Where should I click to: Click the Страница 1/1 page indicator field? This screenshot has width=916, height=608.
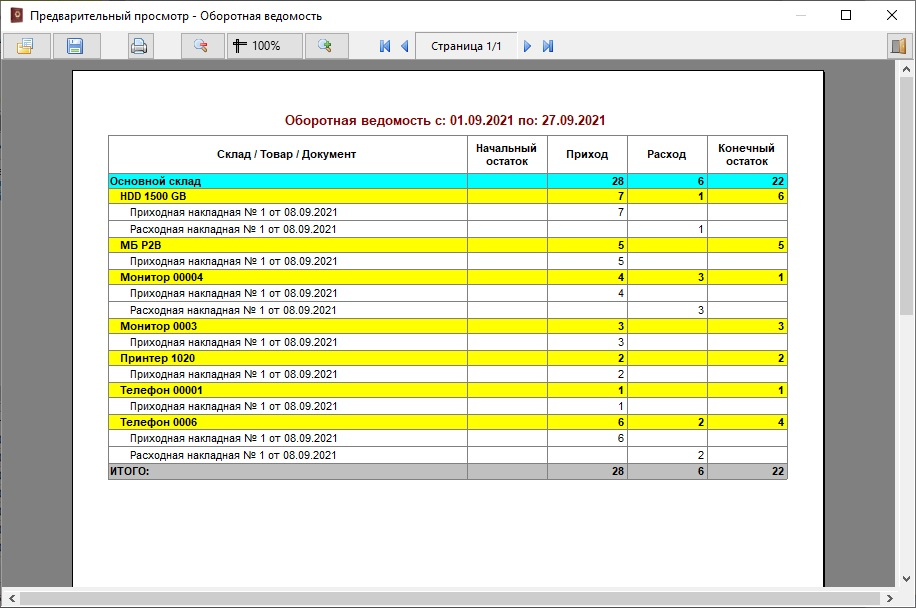[x=466, y=46]
